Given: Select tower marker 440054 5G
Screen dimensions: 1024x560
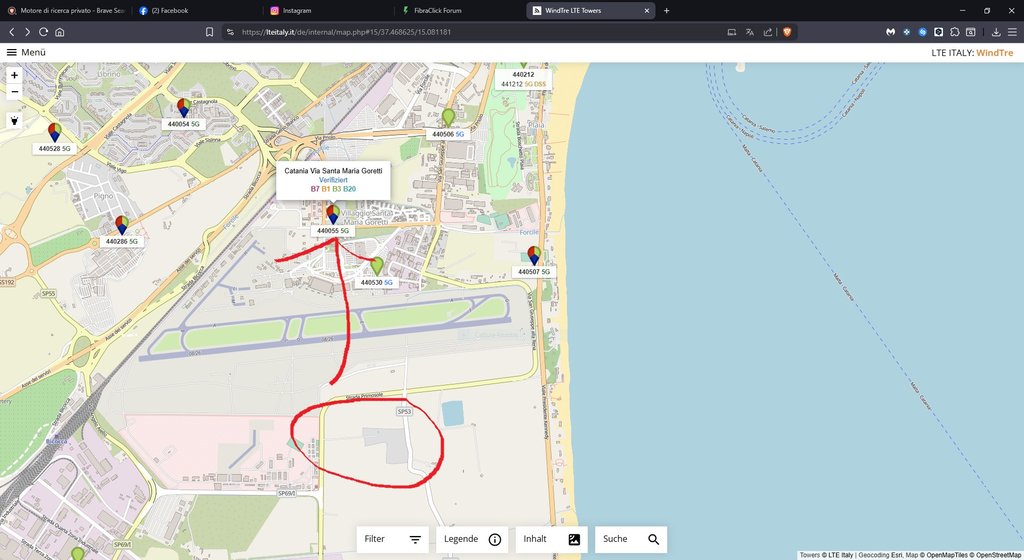Looking at the screenshot, I should (x=184, y=108).
